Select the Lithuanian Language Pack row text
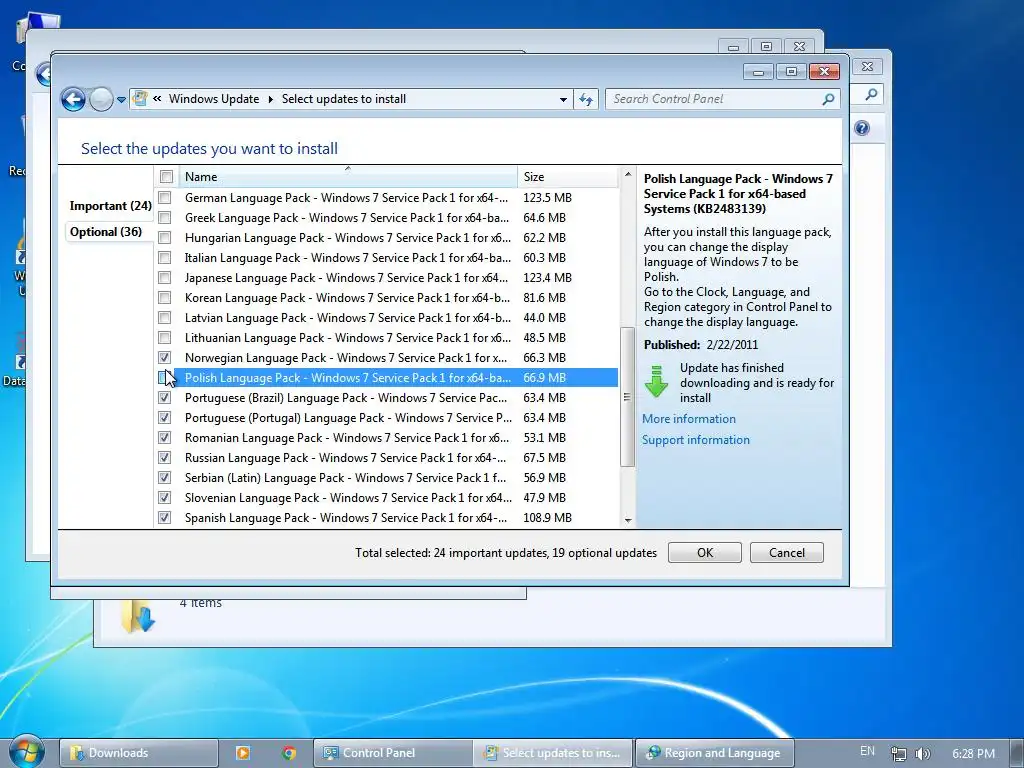Image resolution: width=1024 pixels, height=768 pixels. (347, 338)
